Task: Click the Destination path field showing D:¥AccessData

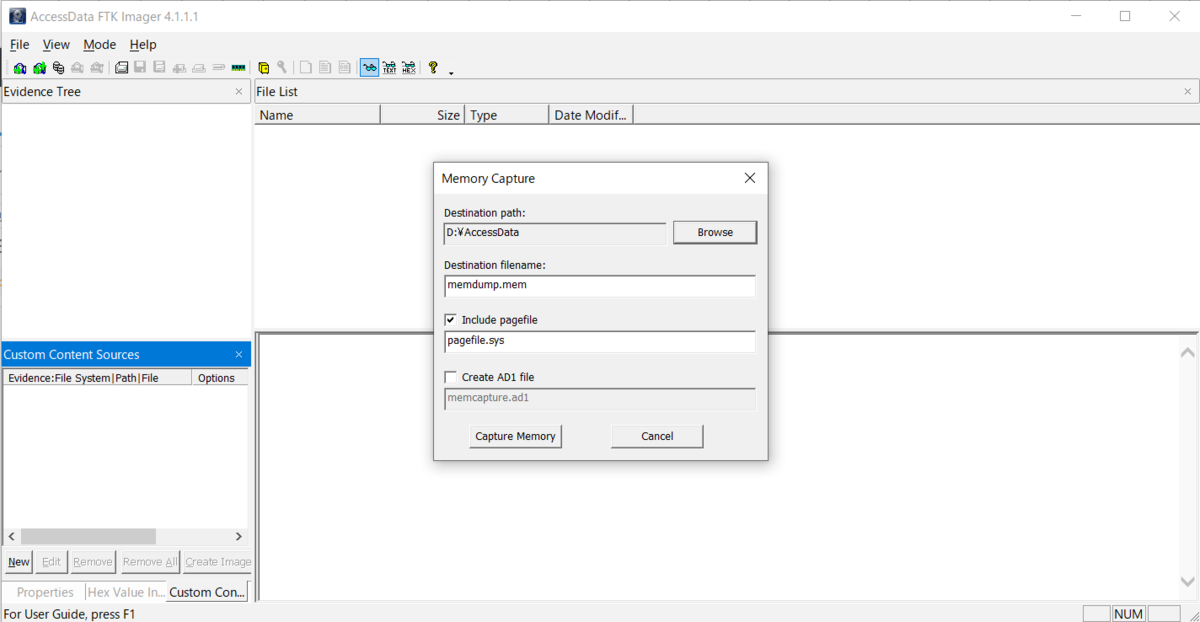Action: point(555,232)
